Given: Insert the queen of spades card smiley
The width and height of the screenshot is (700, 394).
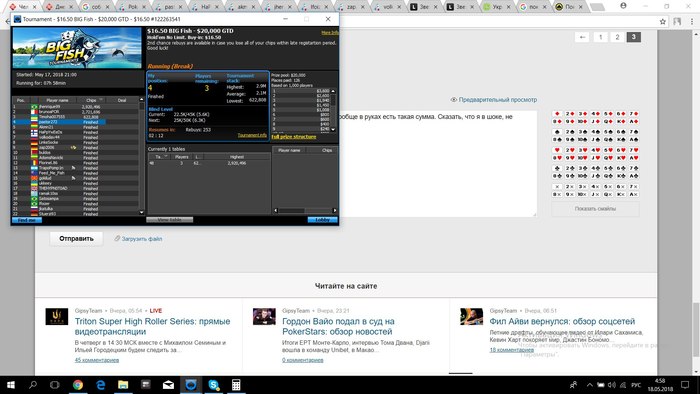Looking at the screenshot, I should coord(608,140).
